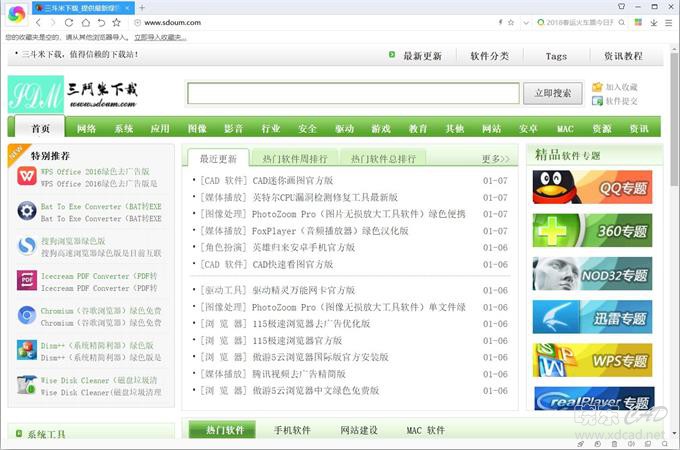Switch to 热门软件总排行 tab
Screen dimensions: 680x450
(x=383, y=159)
